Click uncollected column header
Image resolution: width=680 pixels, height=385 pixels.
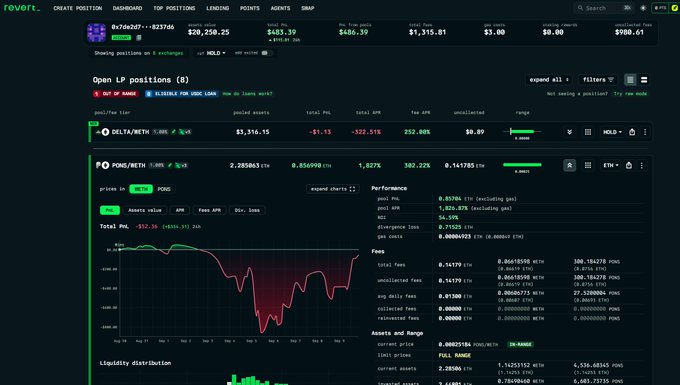tap(469, 113)
